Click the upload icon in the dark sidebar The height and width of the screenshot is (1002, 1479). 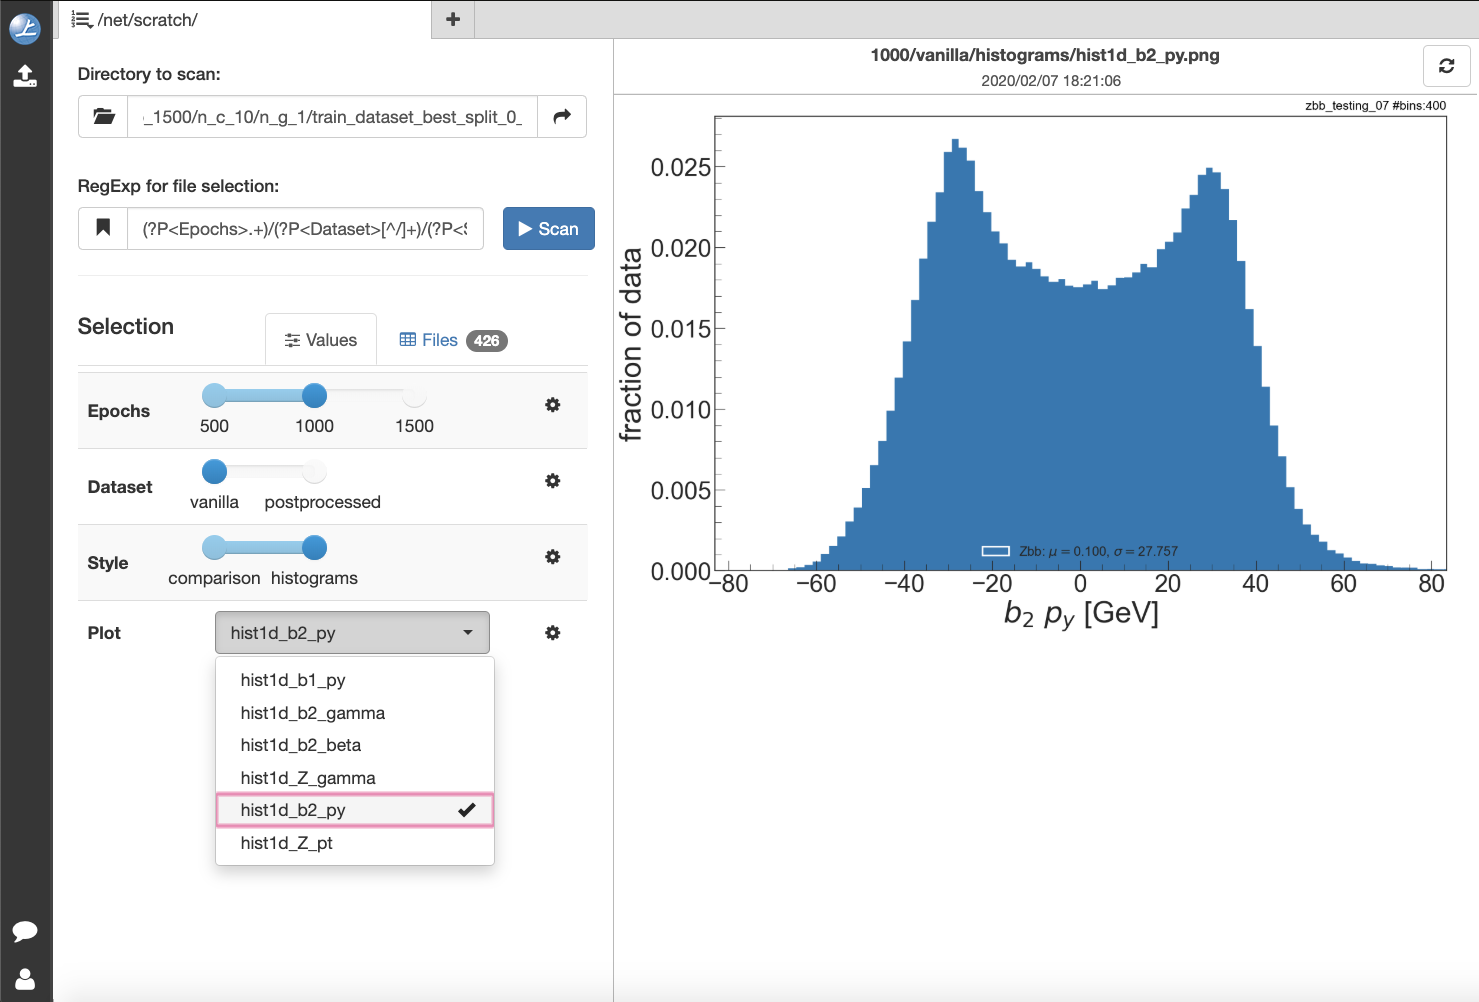[x=25, y=75]
